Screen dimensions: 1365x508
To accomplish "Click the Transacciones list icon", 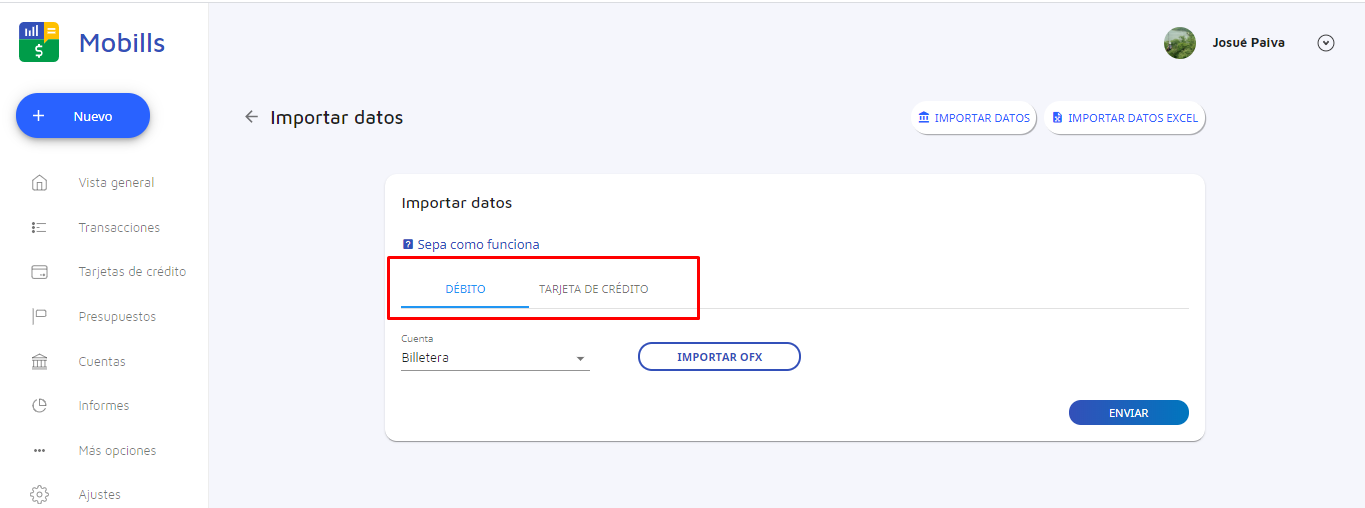I will [40, 228].
